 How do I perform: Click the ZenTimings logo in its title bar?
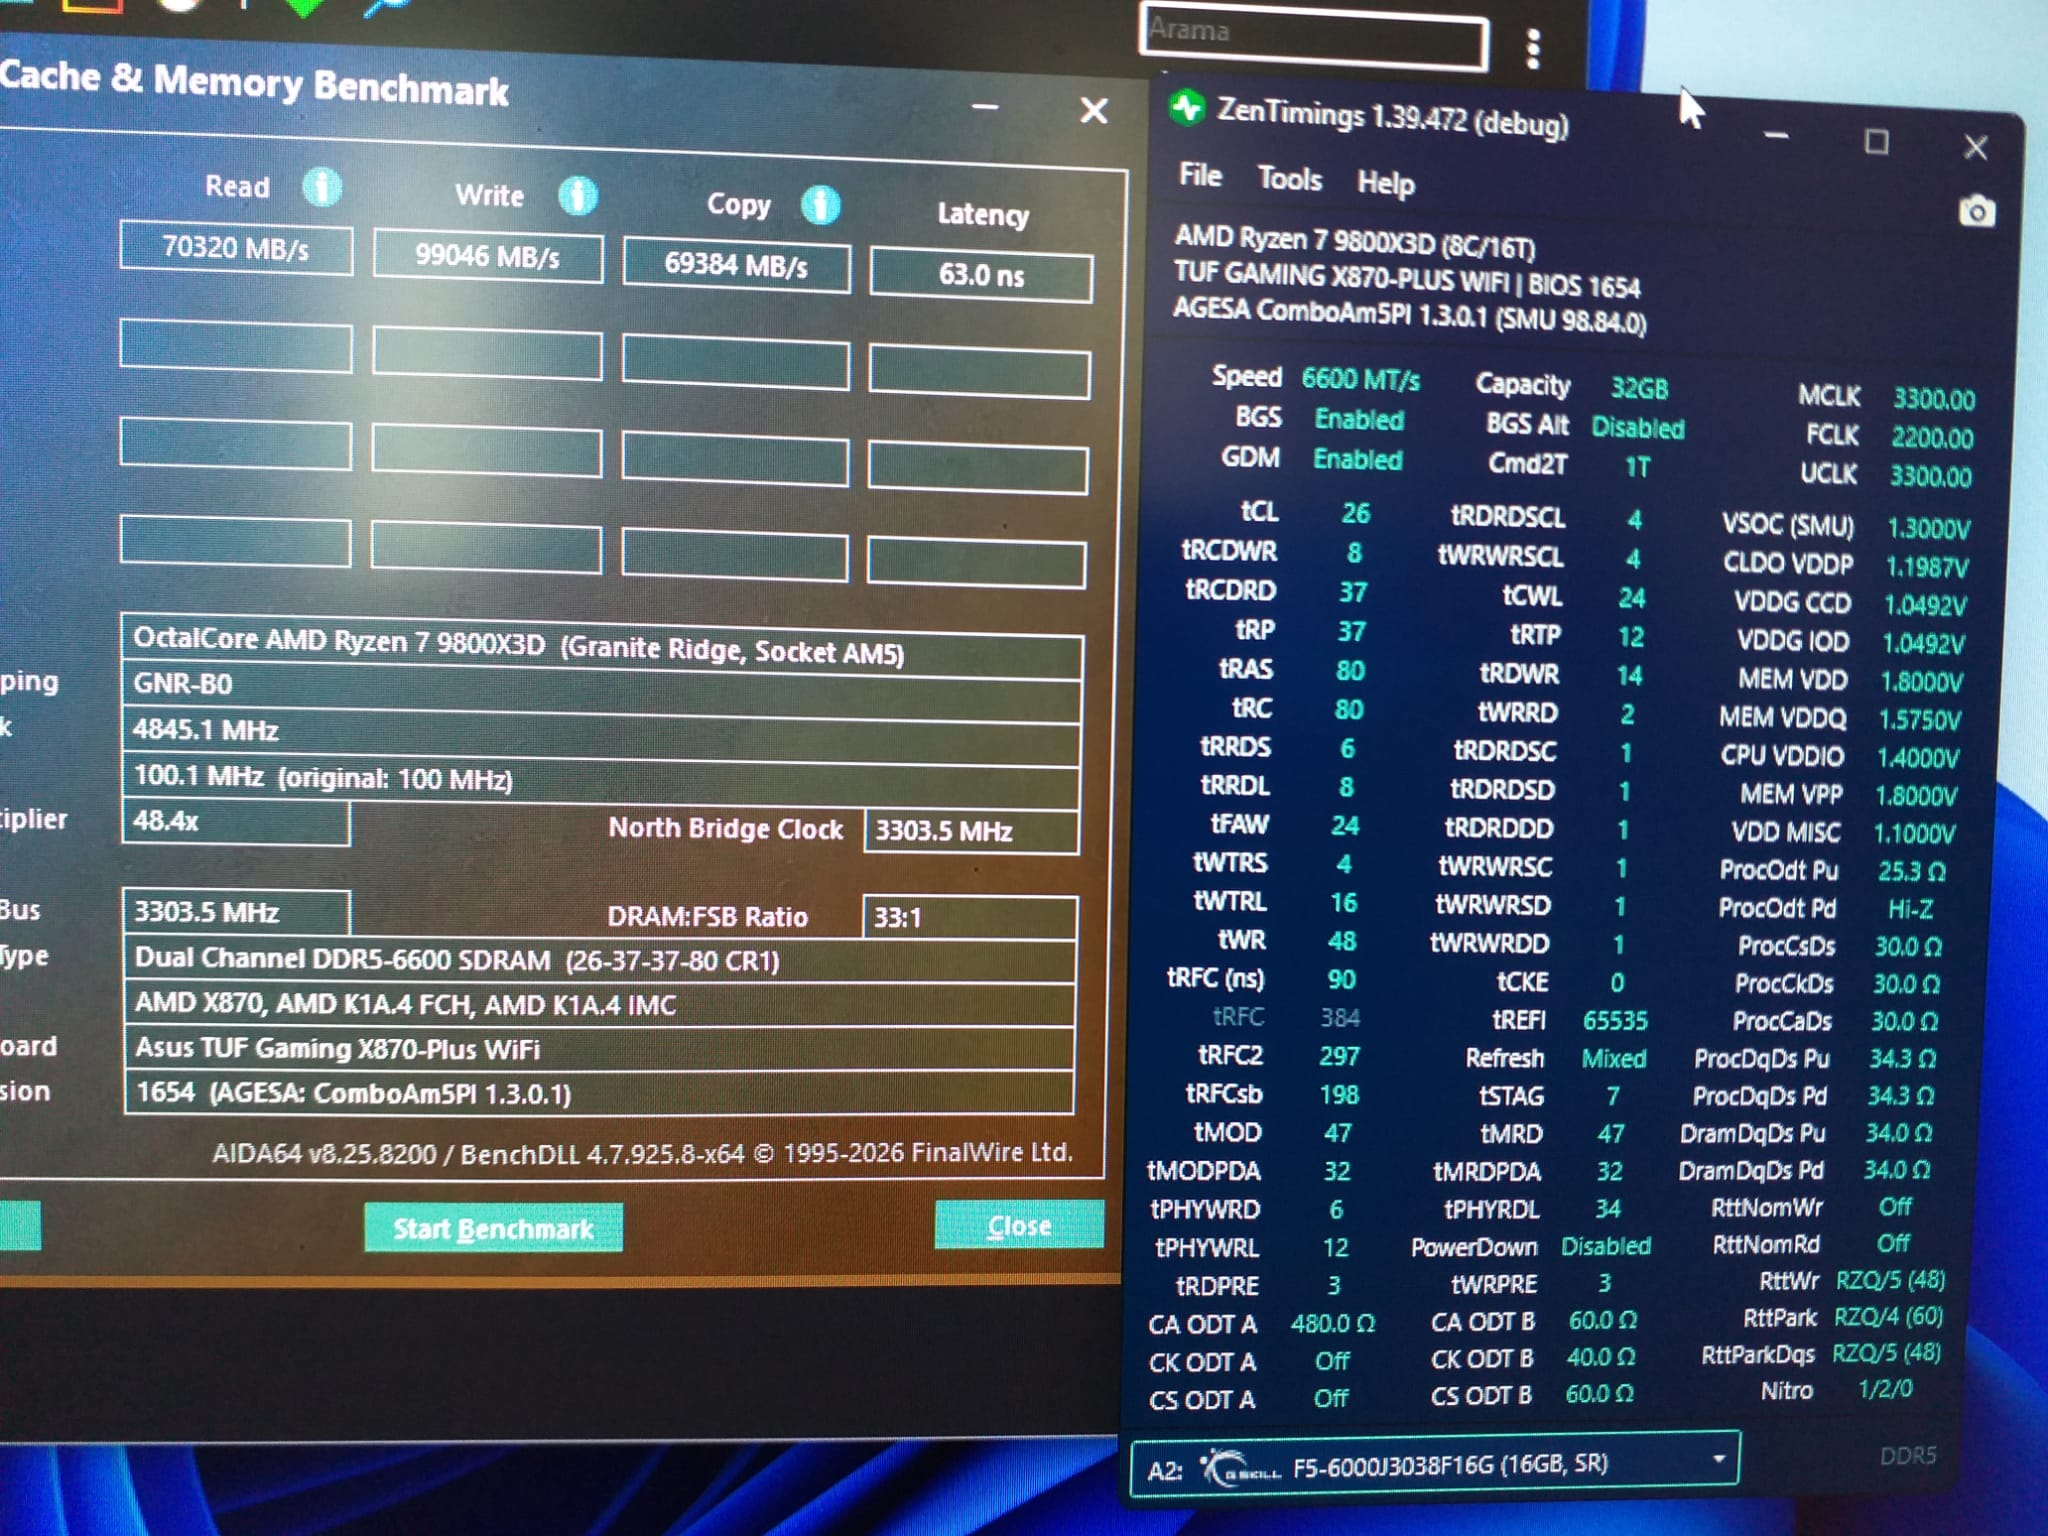pos(1187,107)
